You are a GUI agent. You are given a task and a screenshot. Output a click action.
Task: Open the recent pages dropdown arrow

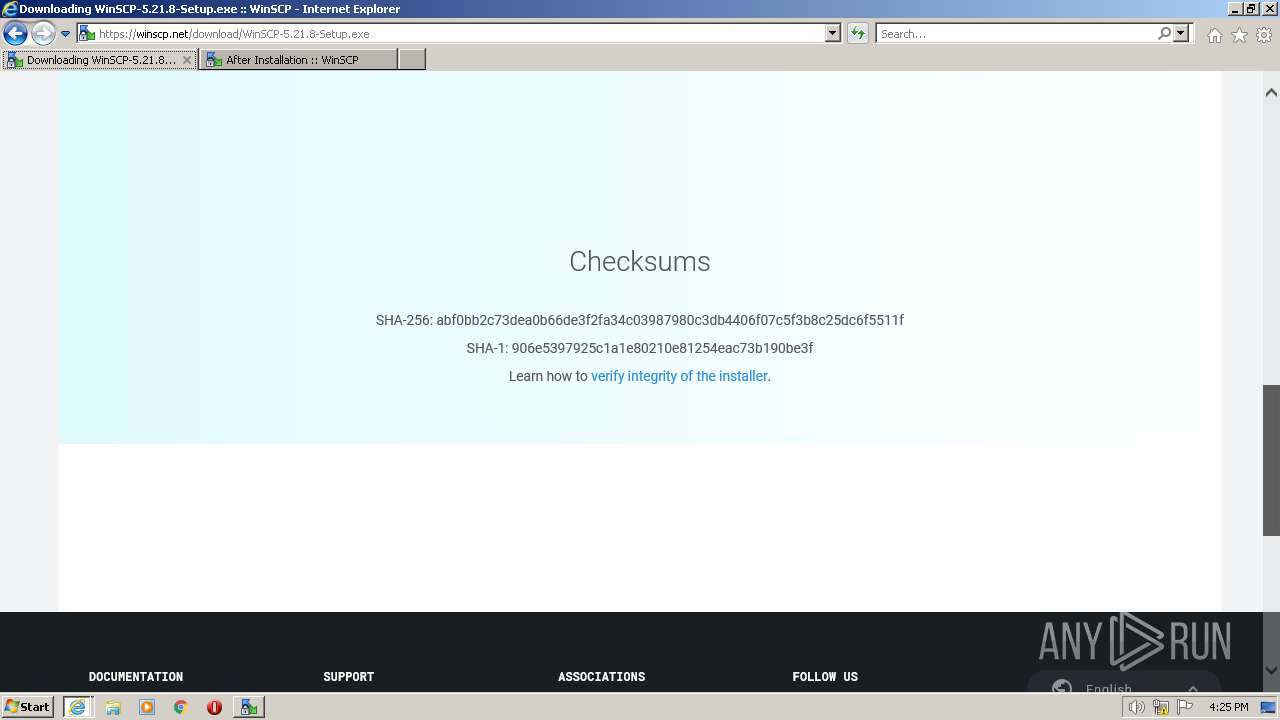pyautogui.click(x=66, y=34)
